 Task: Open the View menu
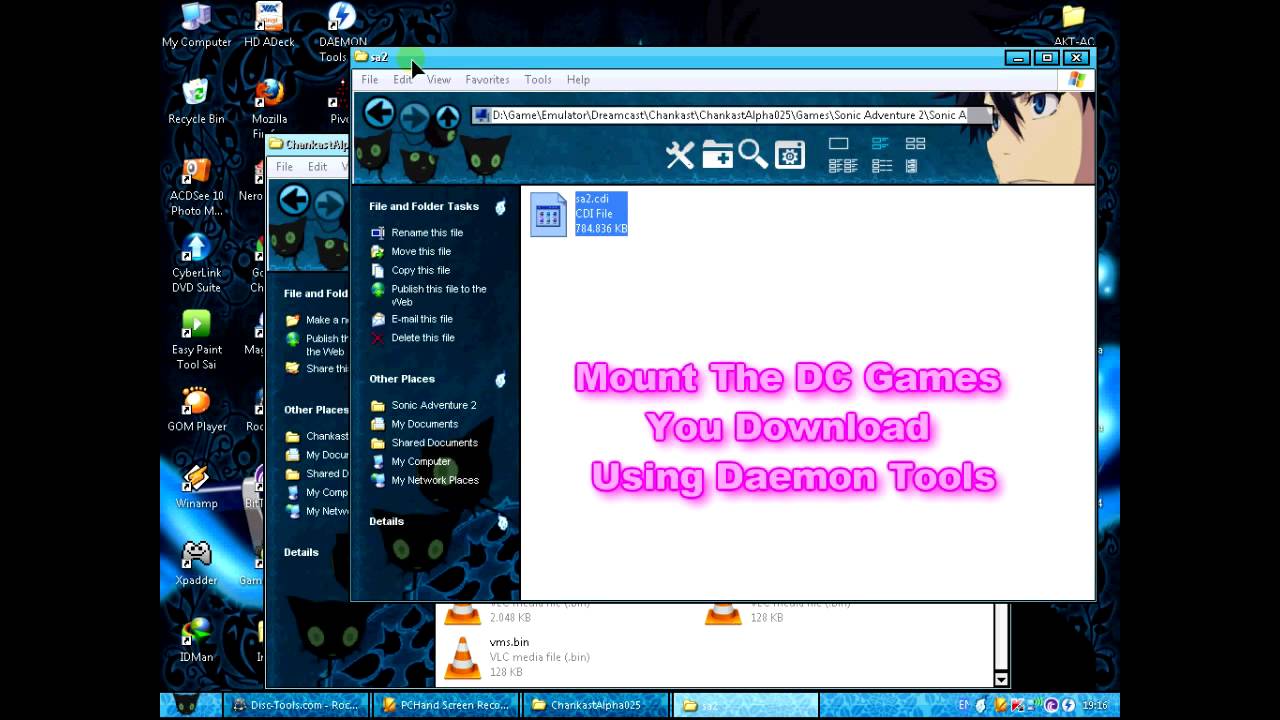coord(439,80)
